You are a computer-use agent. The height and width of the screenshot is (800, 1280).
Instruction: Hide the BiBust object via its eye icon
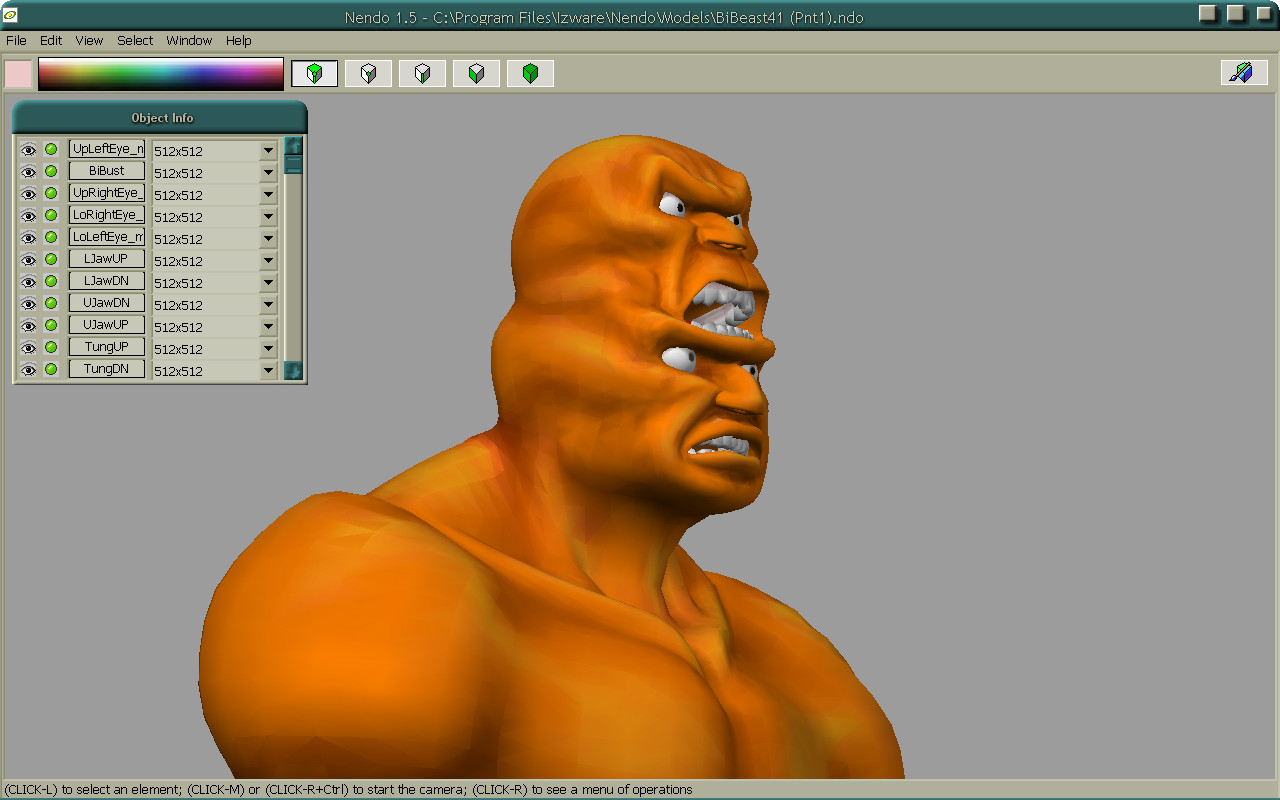(x=29, y=172)
